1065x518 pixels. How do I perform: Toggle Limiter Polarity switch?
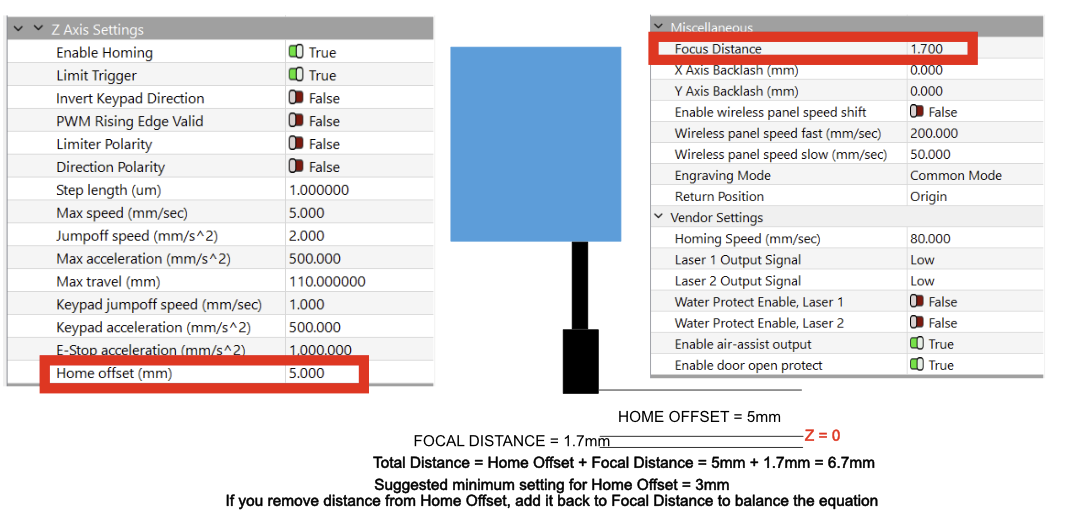[295, 143]
